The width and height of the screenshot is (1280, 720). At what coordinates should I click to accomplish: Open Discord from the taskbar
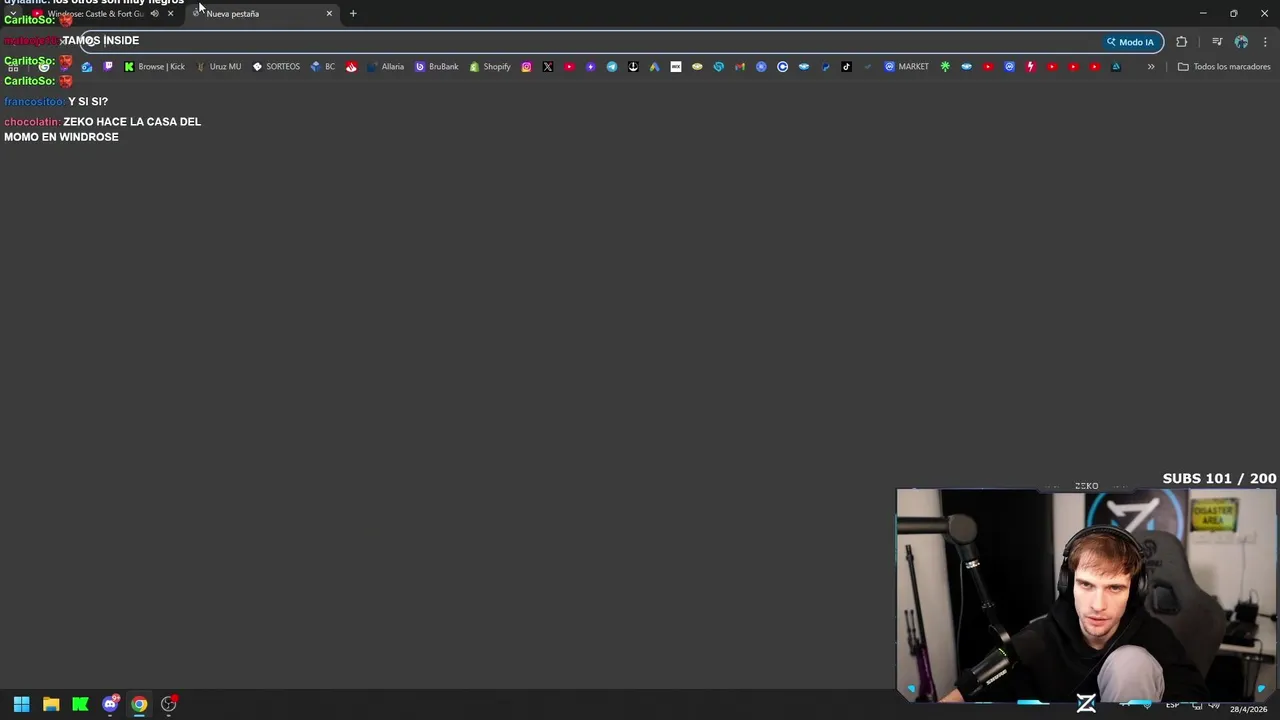point(110,704)
